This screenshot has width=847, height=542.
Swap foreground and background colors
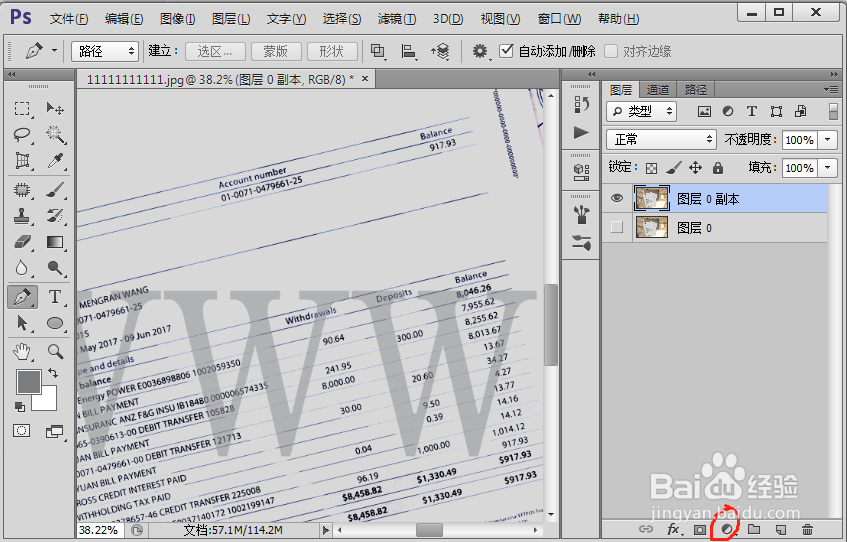(x=52, y=373)
